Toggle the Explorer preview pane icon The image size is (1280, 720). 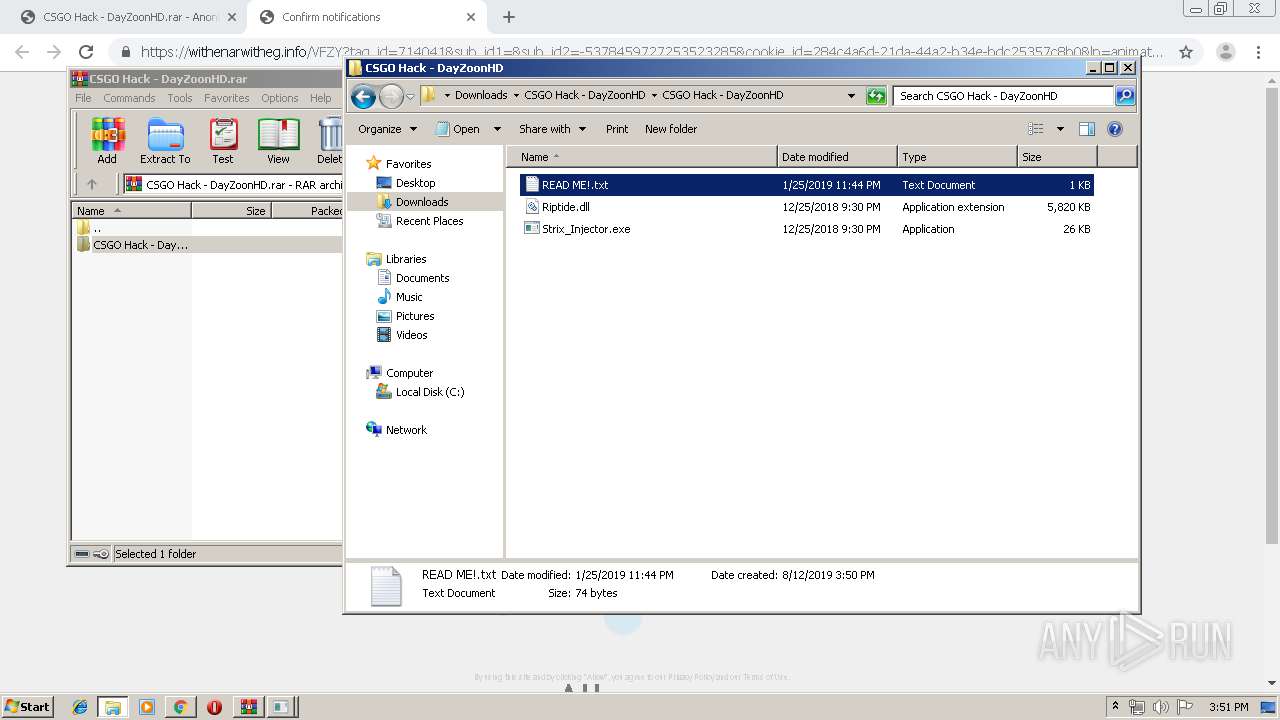[x=1087, y=129]
